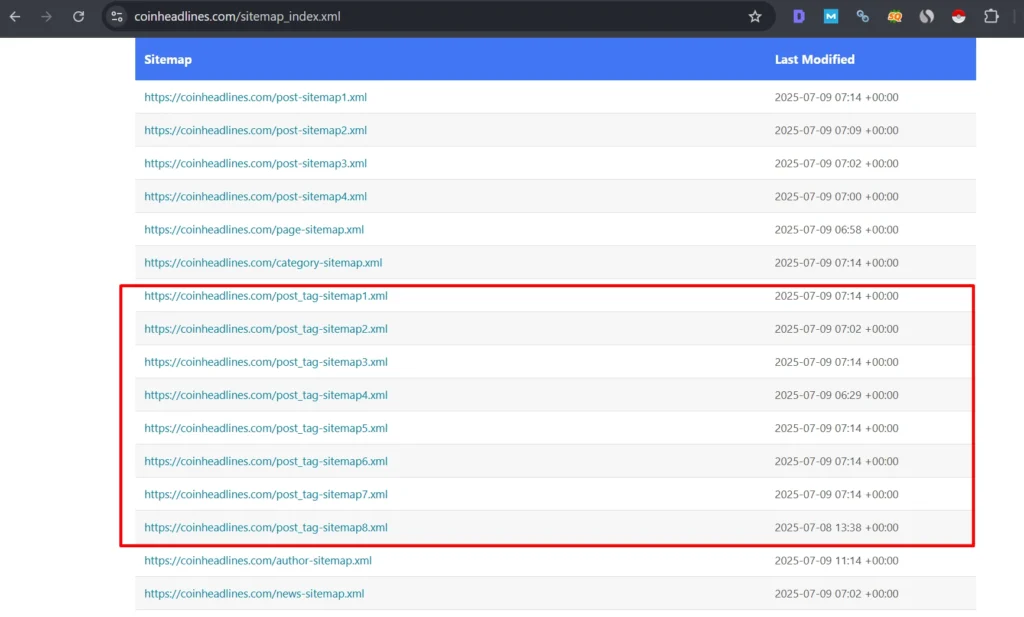Open the post_tag-sitemap3.xml link
Screen dimensions: 1024x617
266,362
